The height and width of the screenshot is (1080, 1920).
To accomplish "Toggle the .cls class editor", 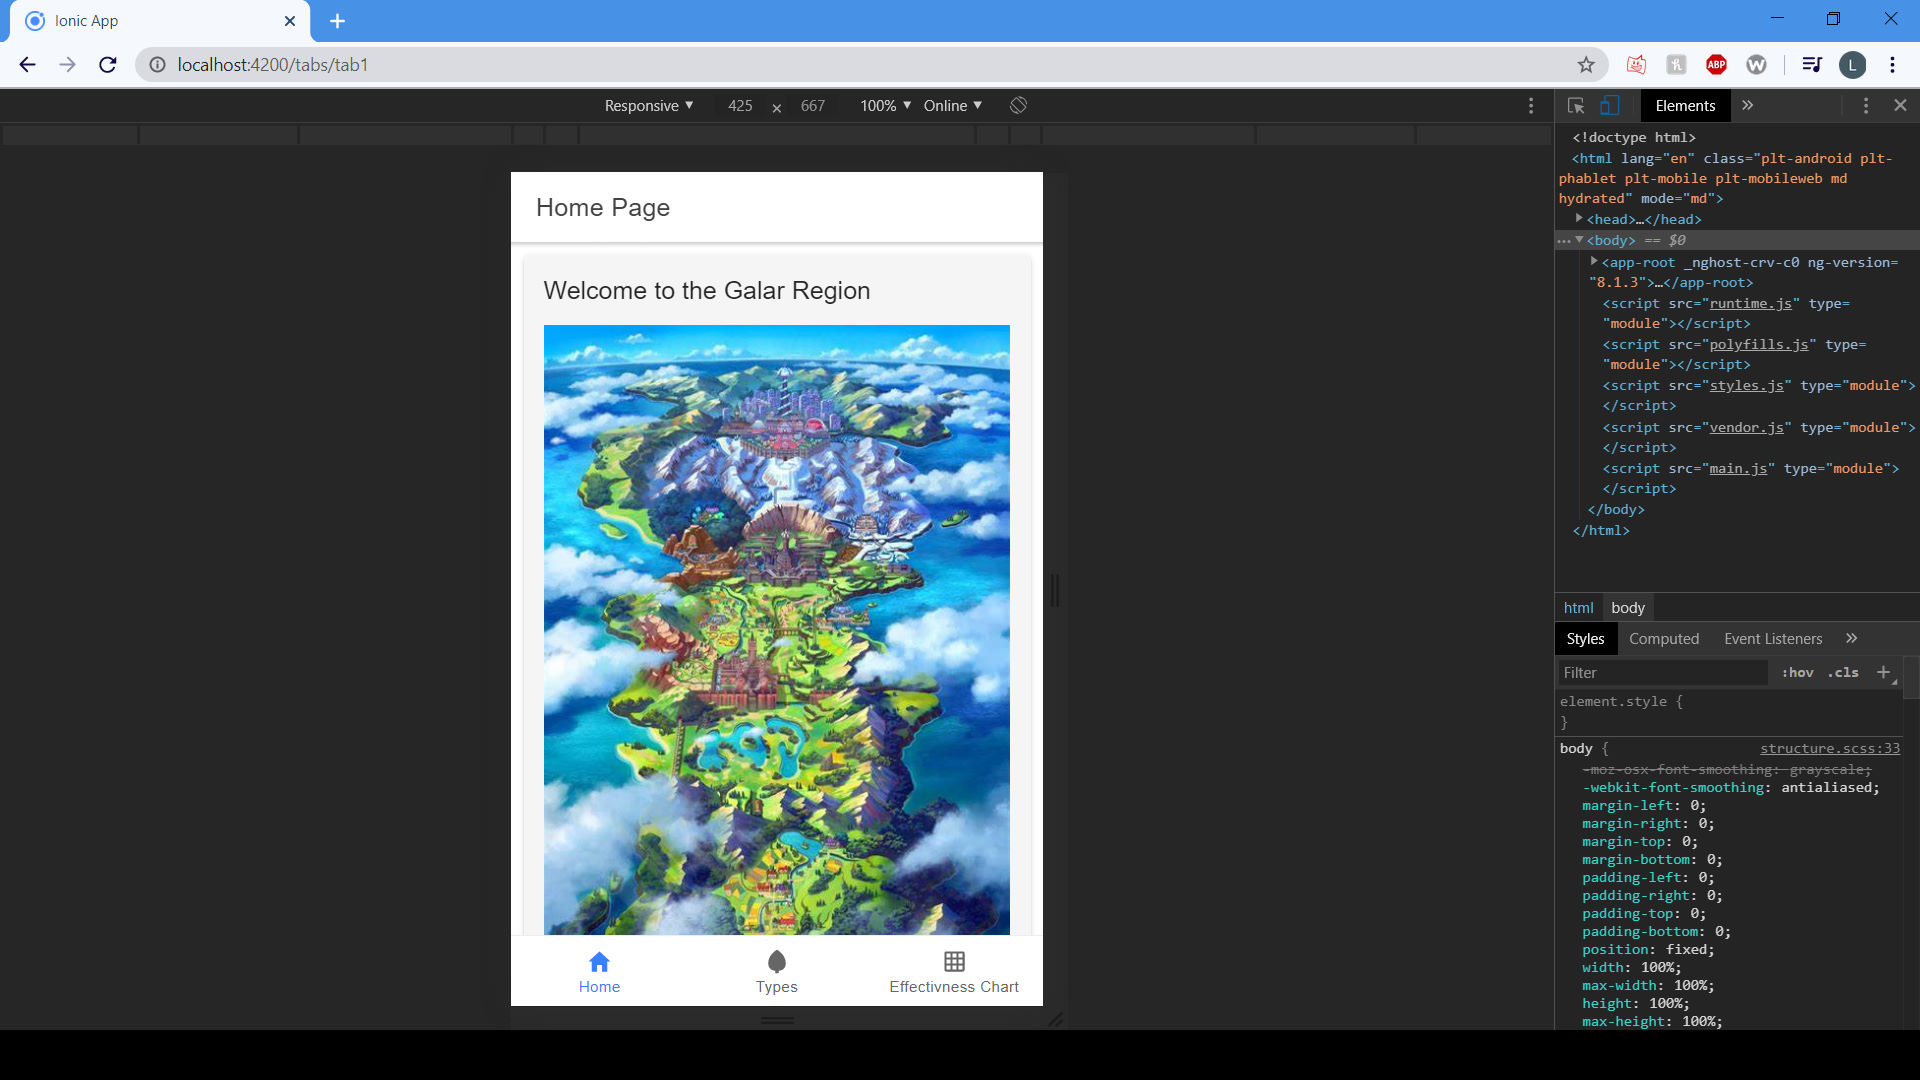I will tap(1842, 673).
